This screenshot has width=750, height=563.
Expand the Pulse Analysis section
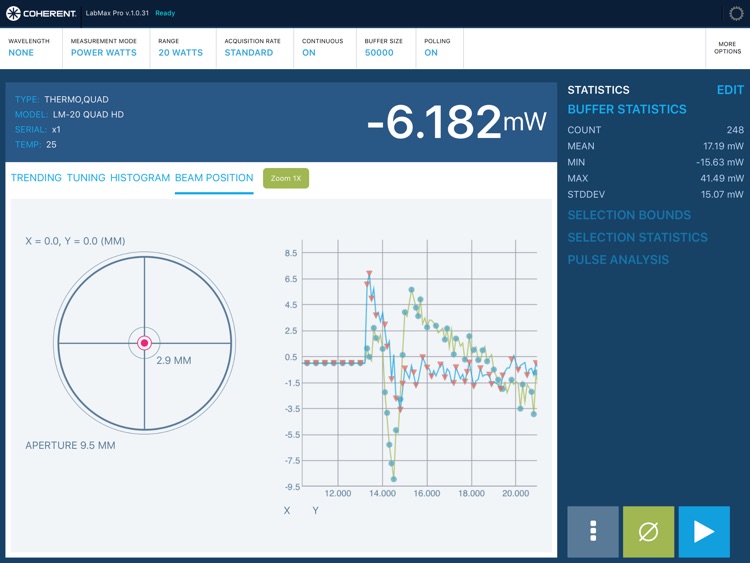[618, 260]
